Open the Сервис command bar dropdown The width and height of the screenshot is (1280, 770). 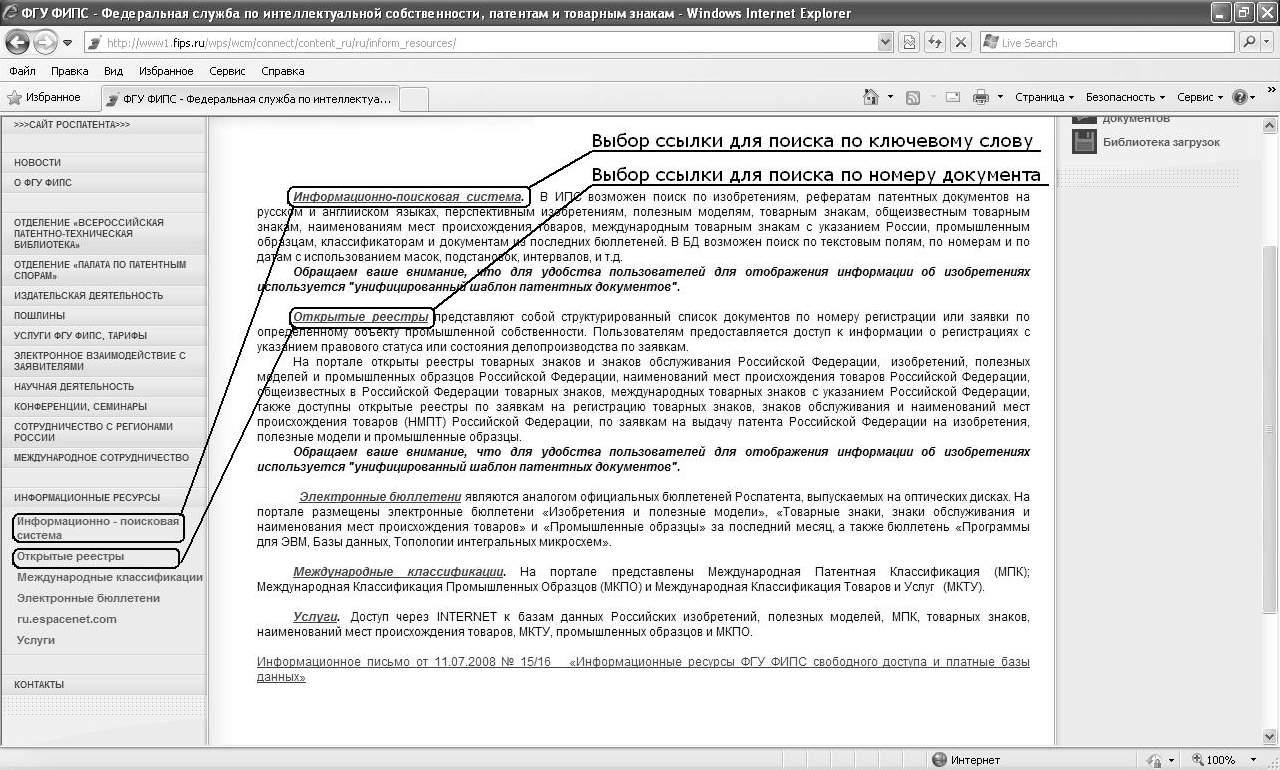point(1200,97)
